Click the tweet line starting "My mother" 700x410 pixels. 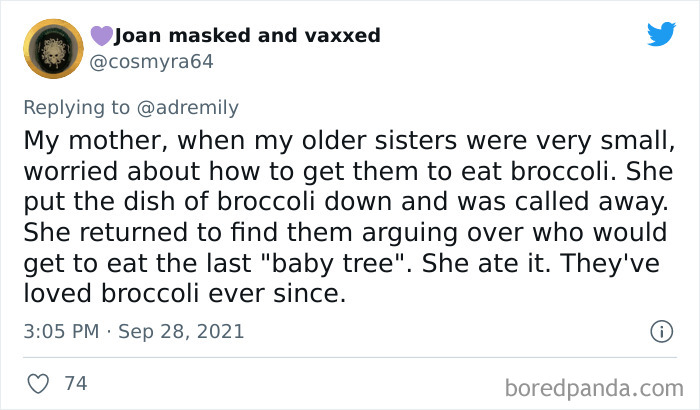click(345, 137)
